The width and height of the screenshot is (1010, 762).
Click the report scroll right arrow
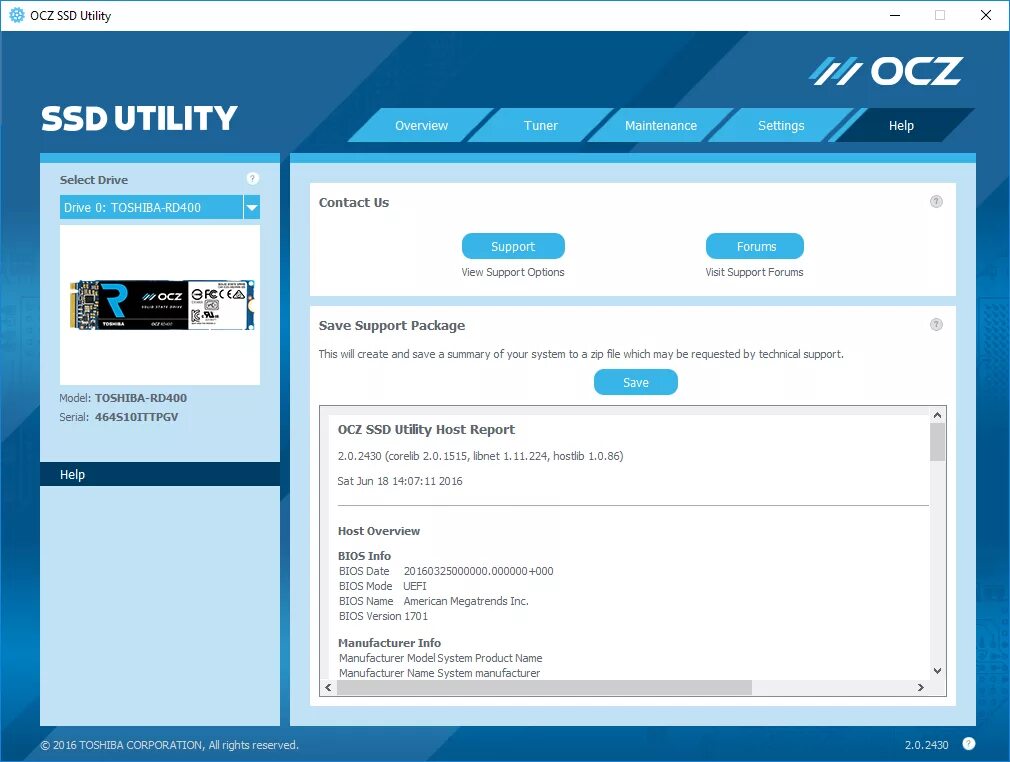coord(921,687)
